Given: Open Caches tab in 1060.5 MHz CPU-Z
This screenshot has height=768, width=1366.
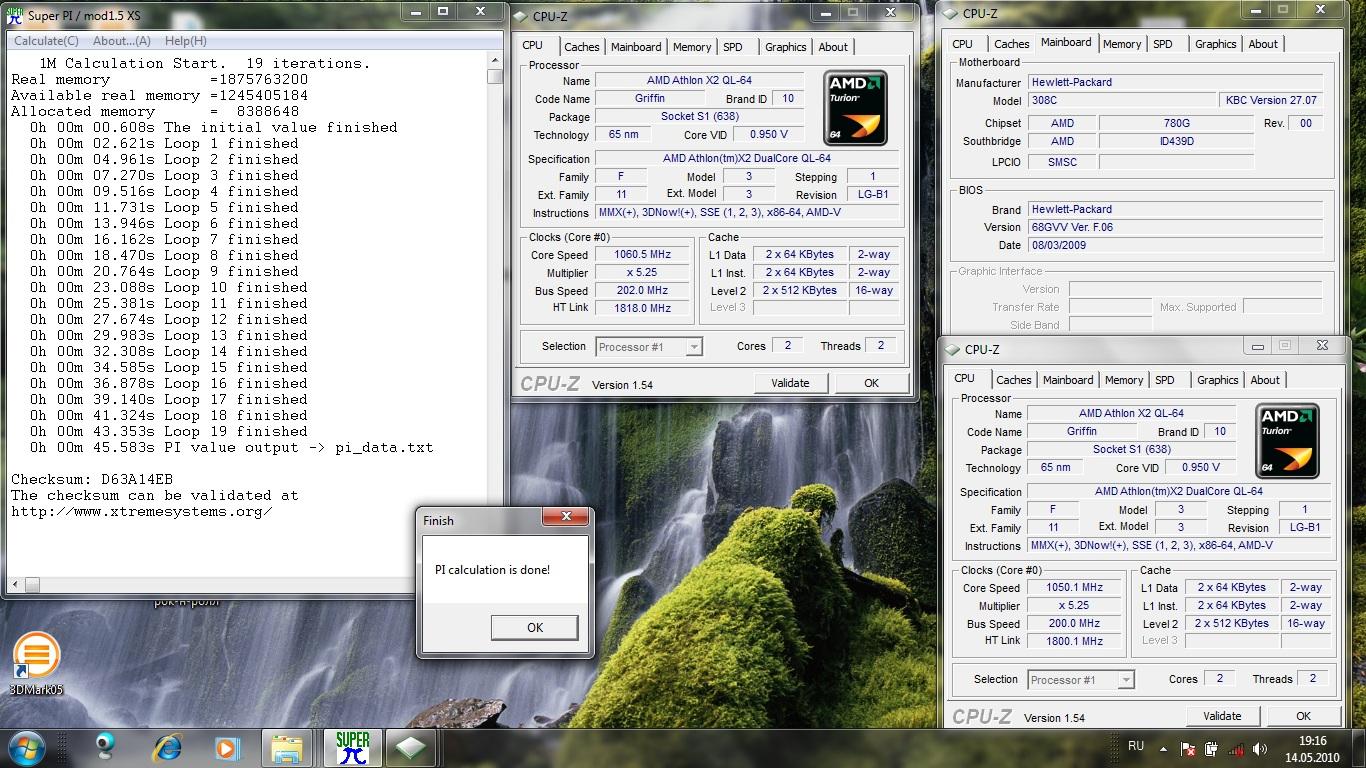Looking at the screenshot, I should coord(581,47).
